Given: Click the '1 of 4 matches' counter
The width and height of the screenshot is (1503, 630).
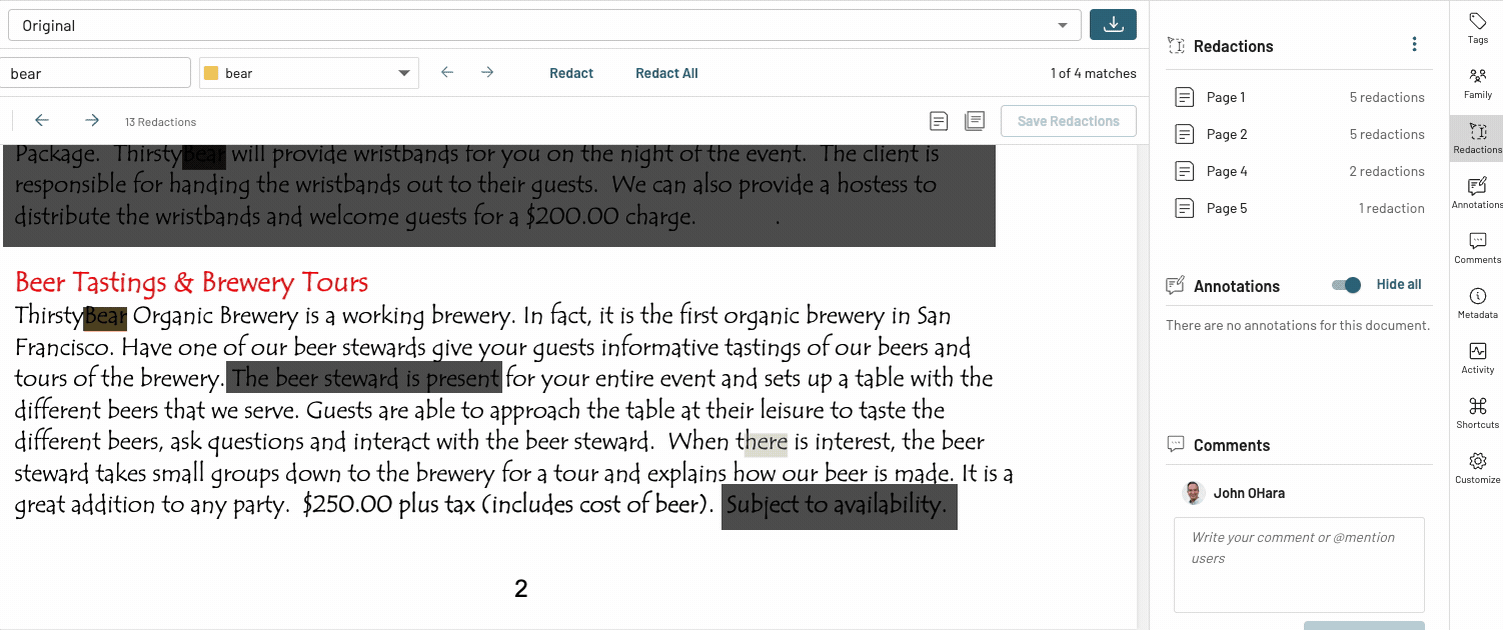Looking at the screenshot, I should (x=1093, y=73).
